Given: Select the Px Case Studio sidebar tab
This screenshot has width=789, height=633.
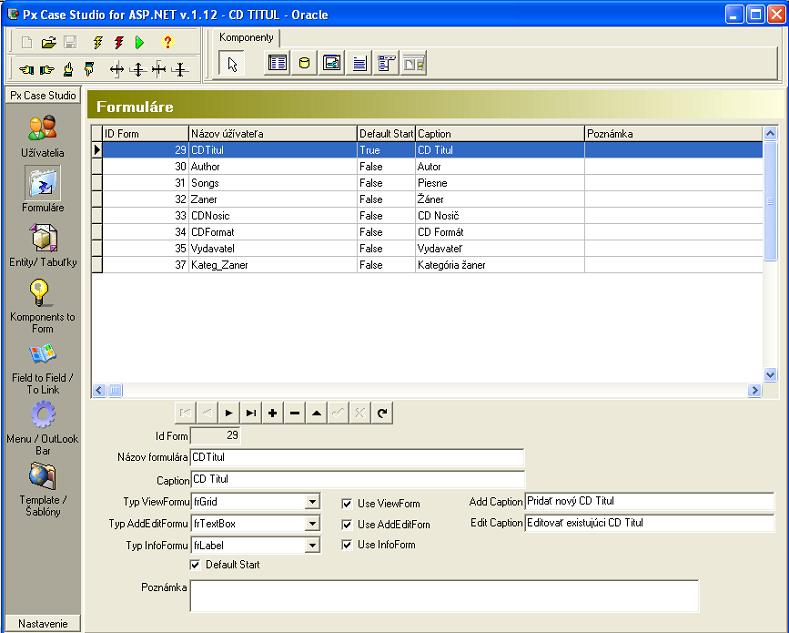Looking at the screenshot, I should coord(43,95).
